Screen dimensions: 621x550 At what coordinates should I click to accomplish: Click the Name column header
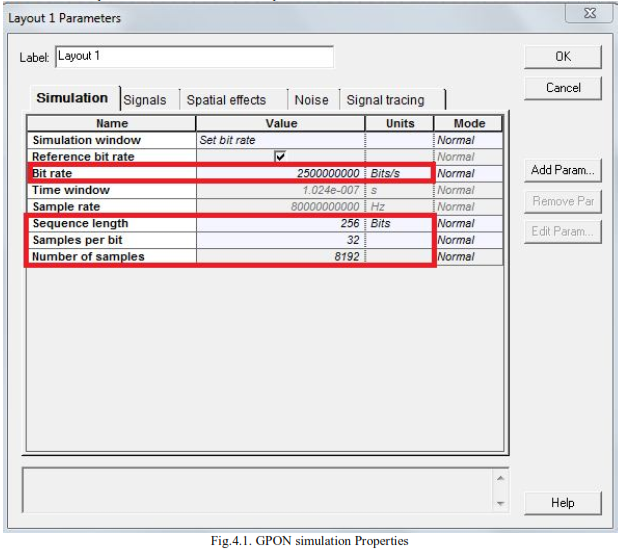(111, 124)
